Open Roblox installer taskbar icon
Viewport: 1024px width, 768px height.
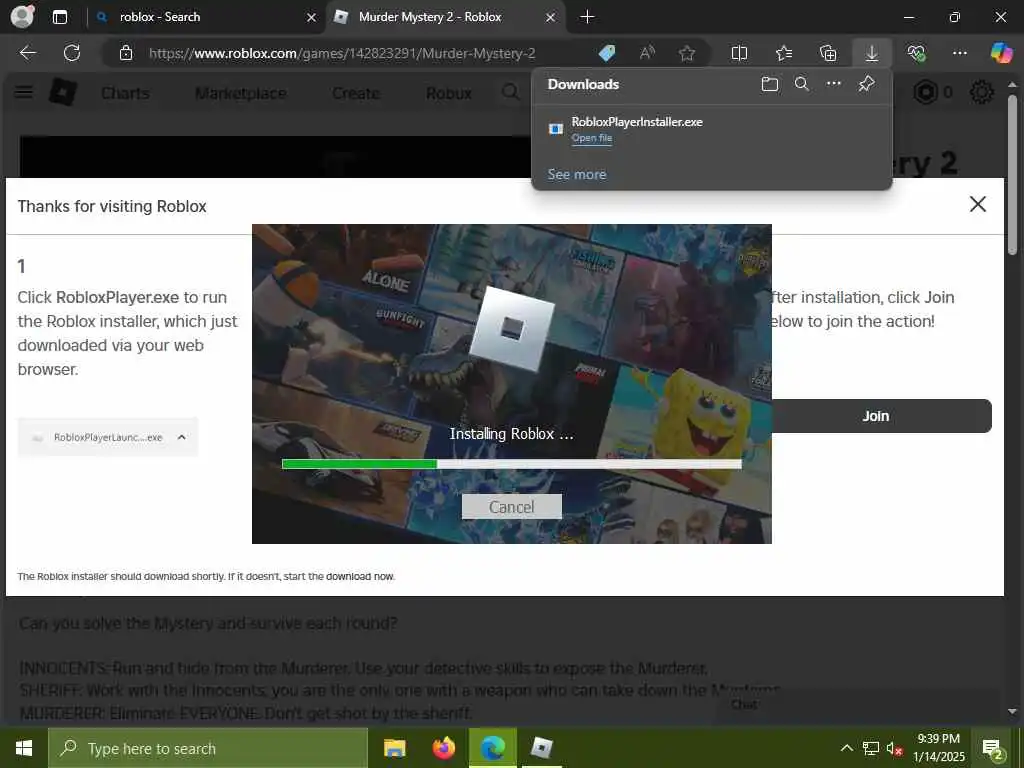pyautogui.click(x=541, y=748)
